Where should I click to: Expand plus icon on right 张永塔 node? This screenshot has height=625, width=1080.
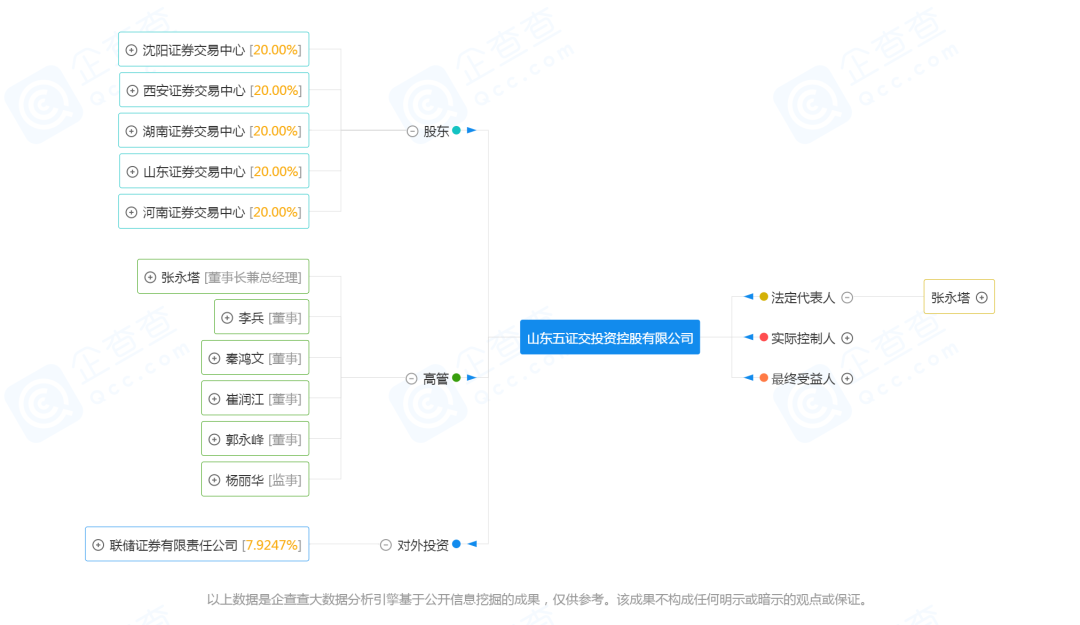982,298
